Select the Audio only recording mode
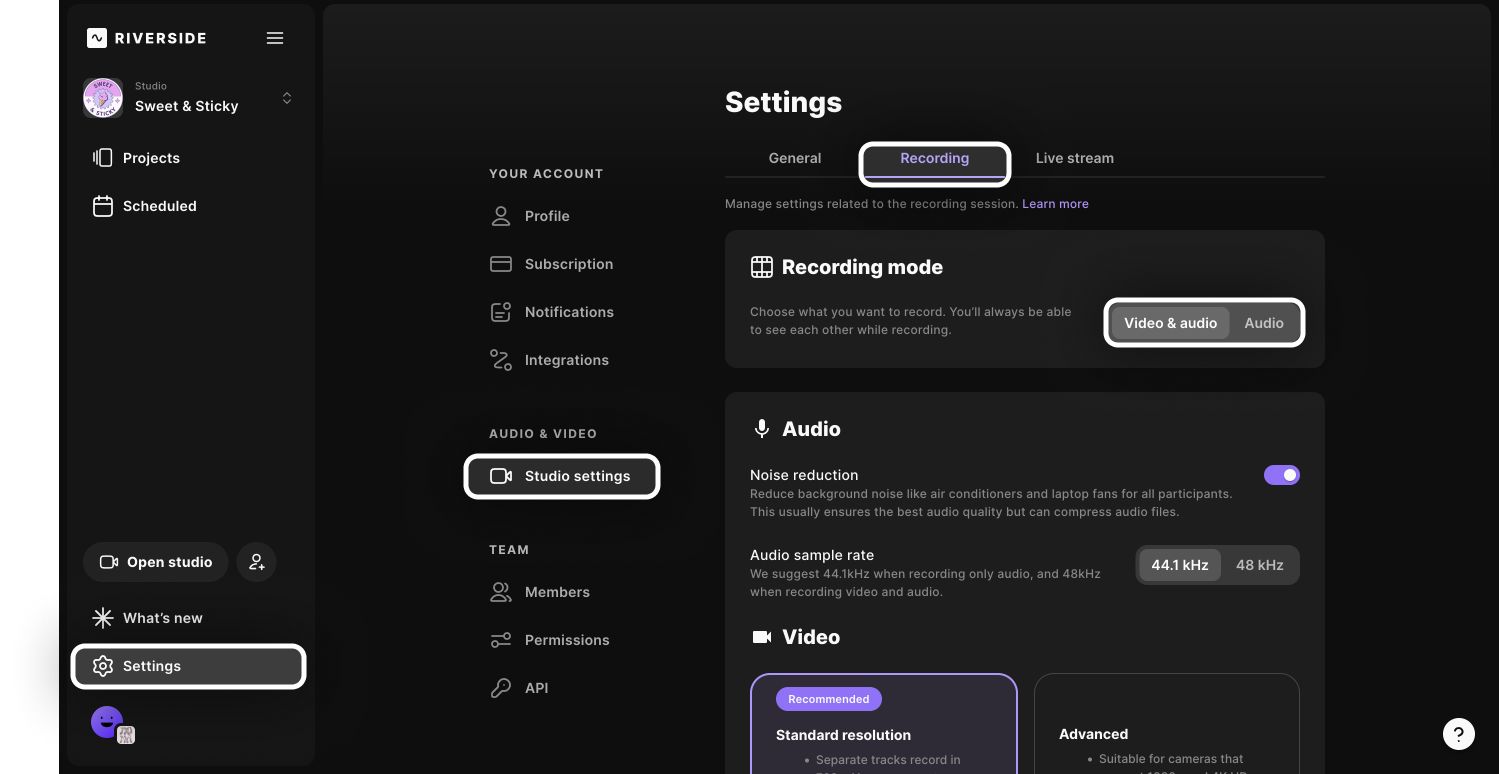 coord(1263,323)
